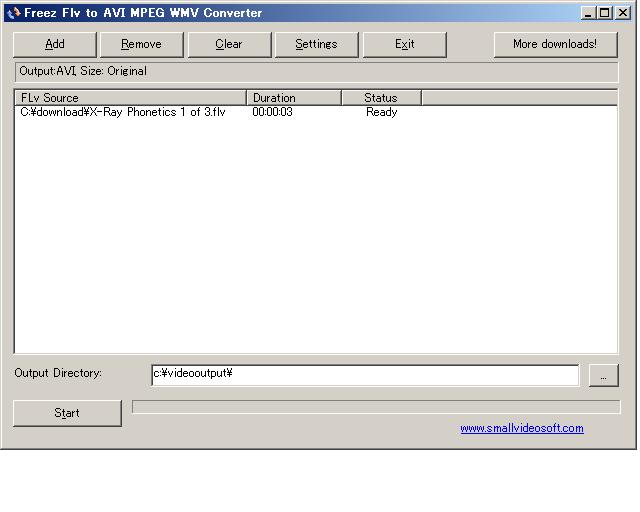Minimize the converter window
640x512 pixels.
(588, 13)
